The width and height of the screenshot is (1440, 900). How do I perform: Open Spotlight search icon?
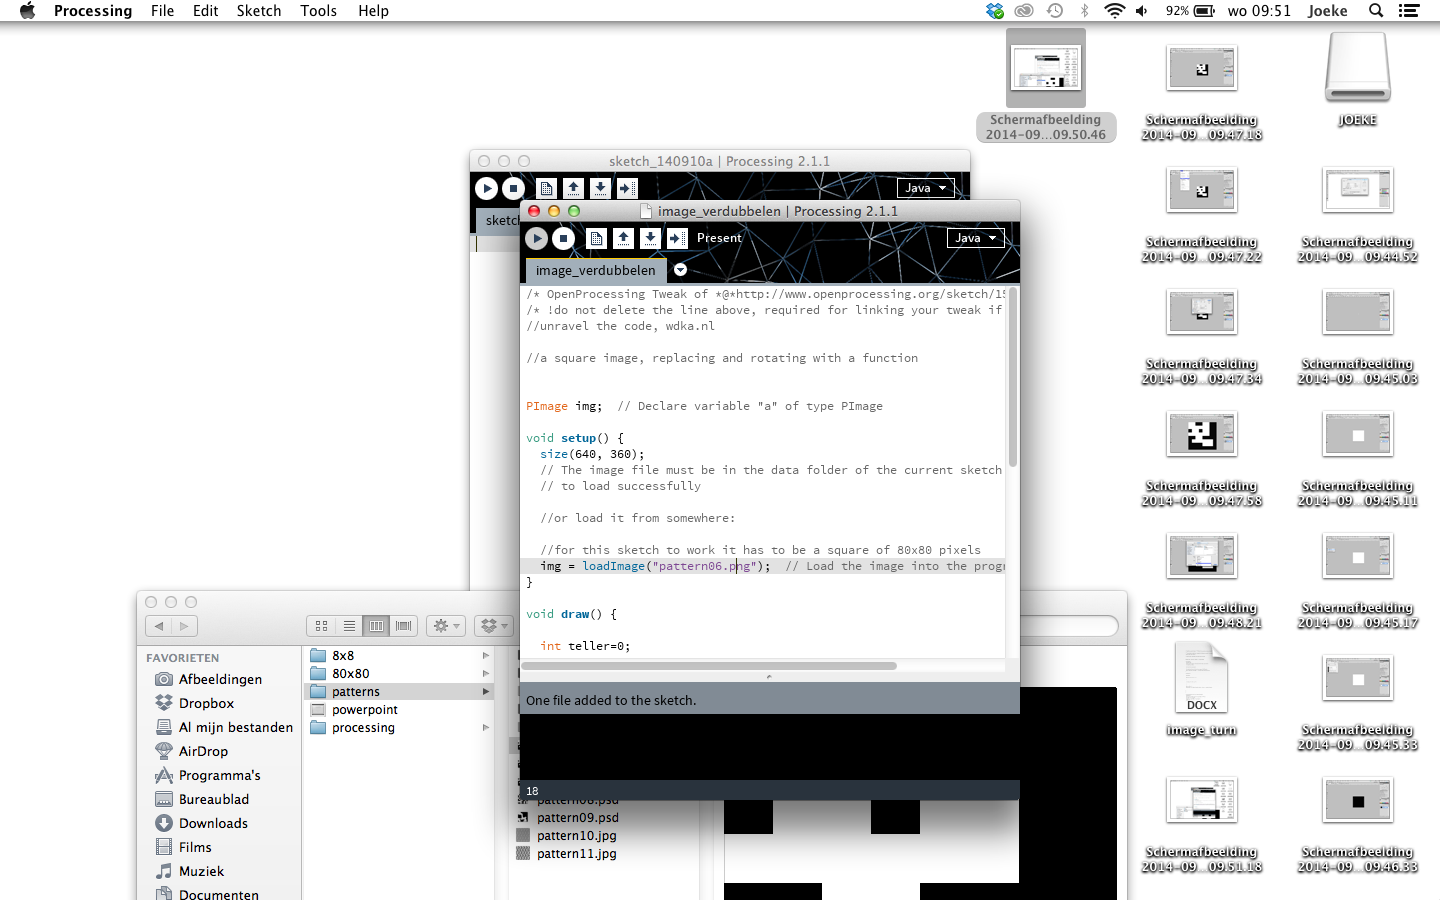tap(1376, 11)
